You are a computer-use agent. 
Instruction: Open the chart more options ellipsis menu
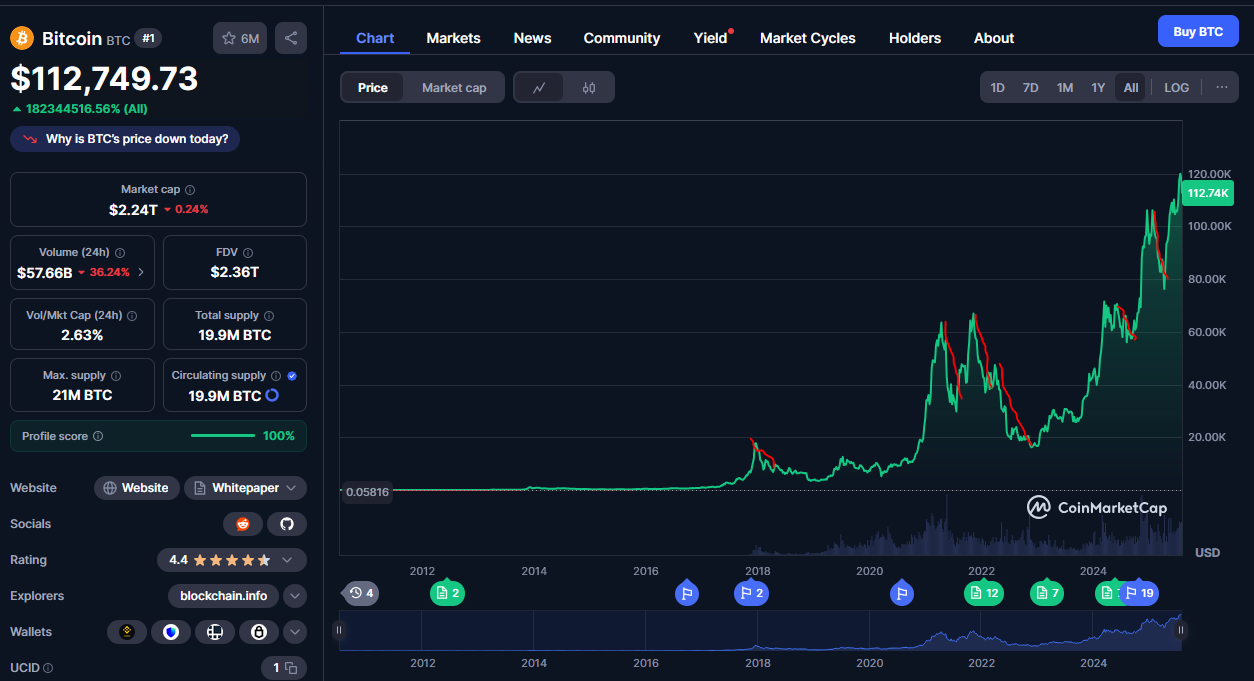tap(1222, 87)
